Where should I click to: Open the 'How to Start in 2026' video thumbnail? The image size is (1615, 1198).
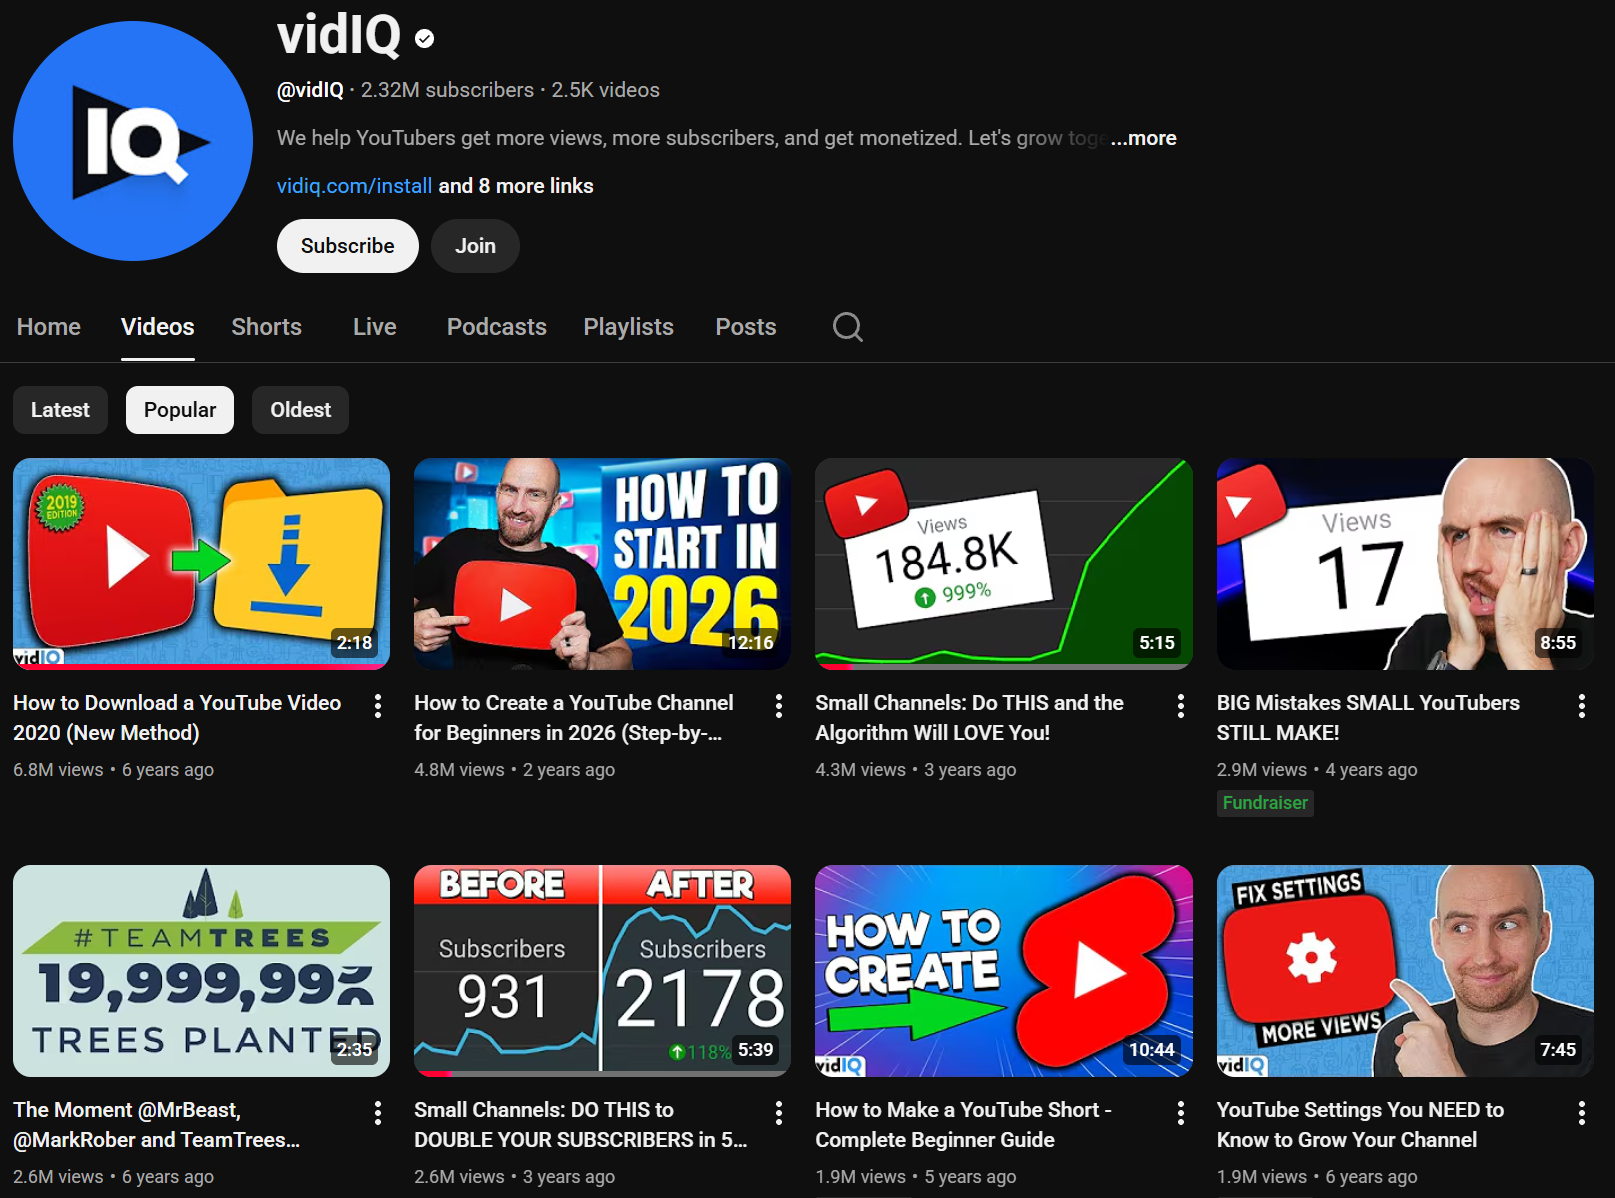coord(601,563)
